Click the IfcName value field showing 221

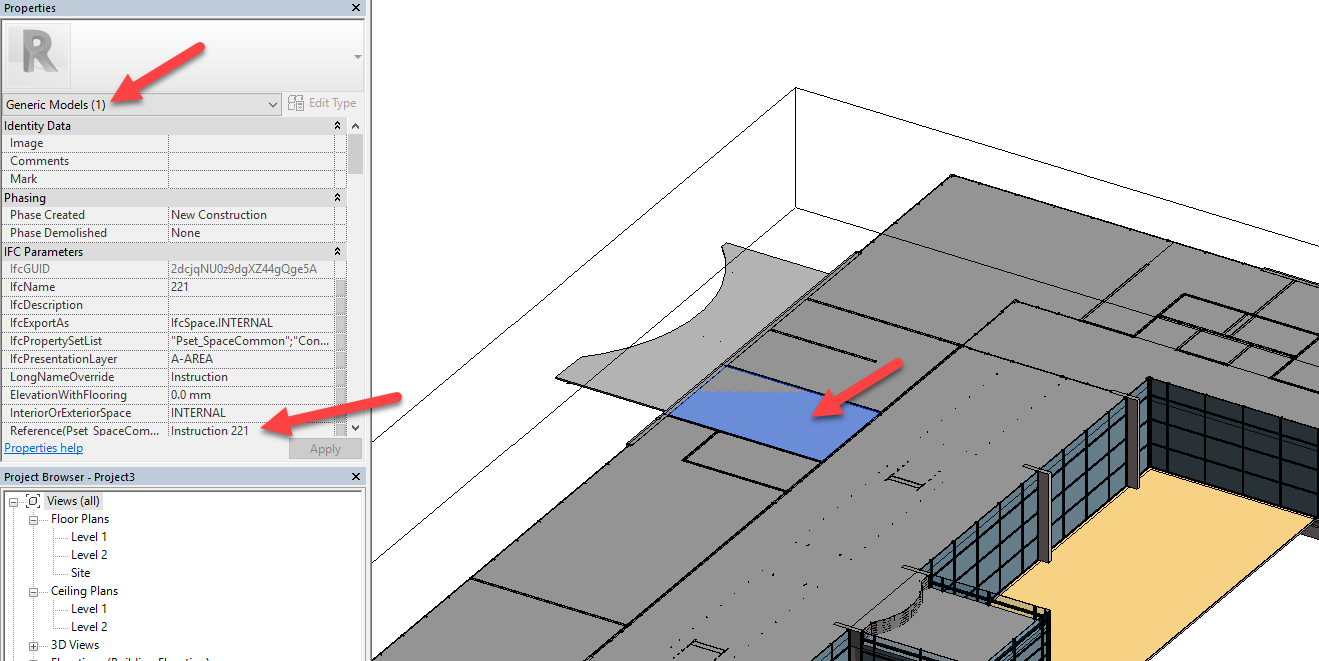tap(250, 286)
